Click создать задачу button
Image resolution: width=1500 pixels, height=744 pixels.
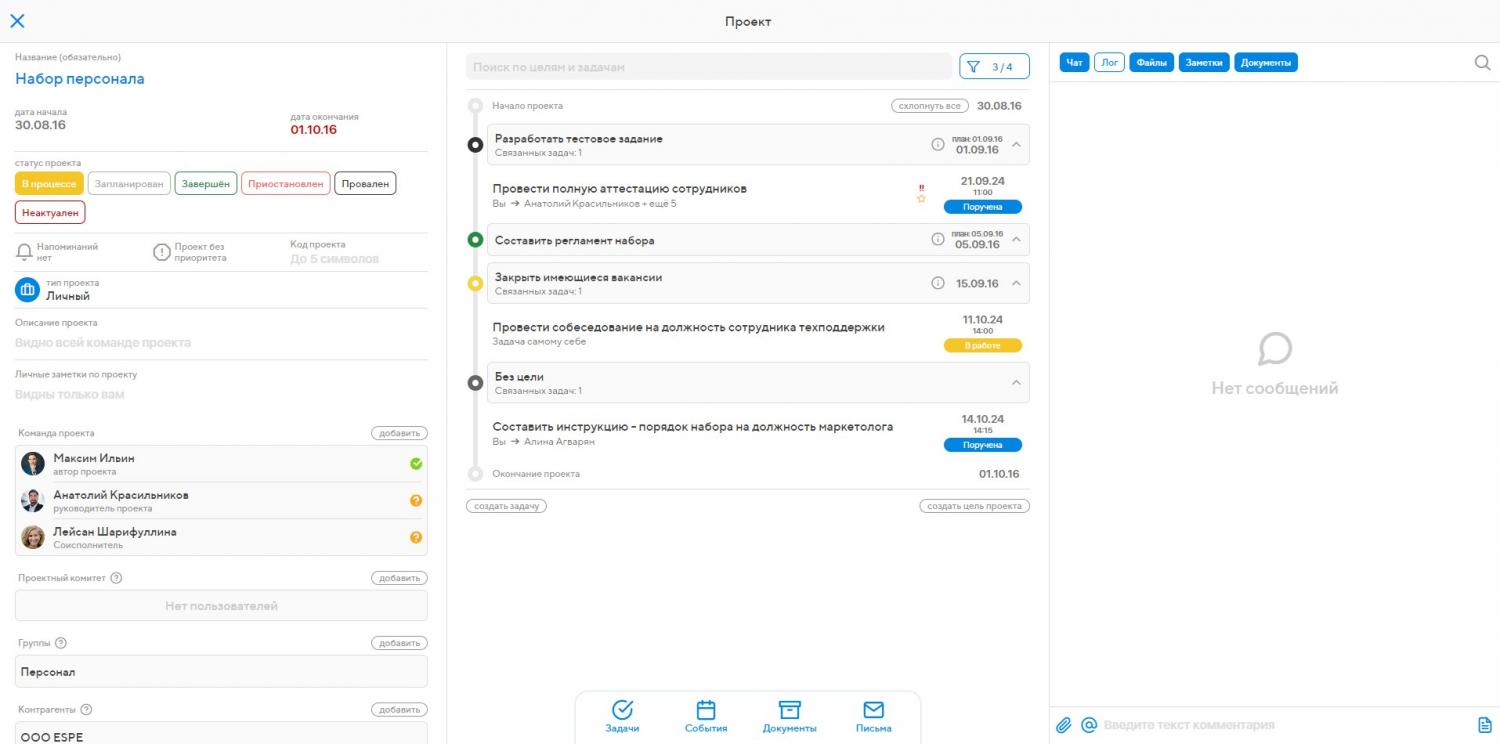coord(506,506)
